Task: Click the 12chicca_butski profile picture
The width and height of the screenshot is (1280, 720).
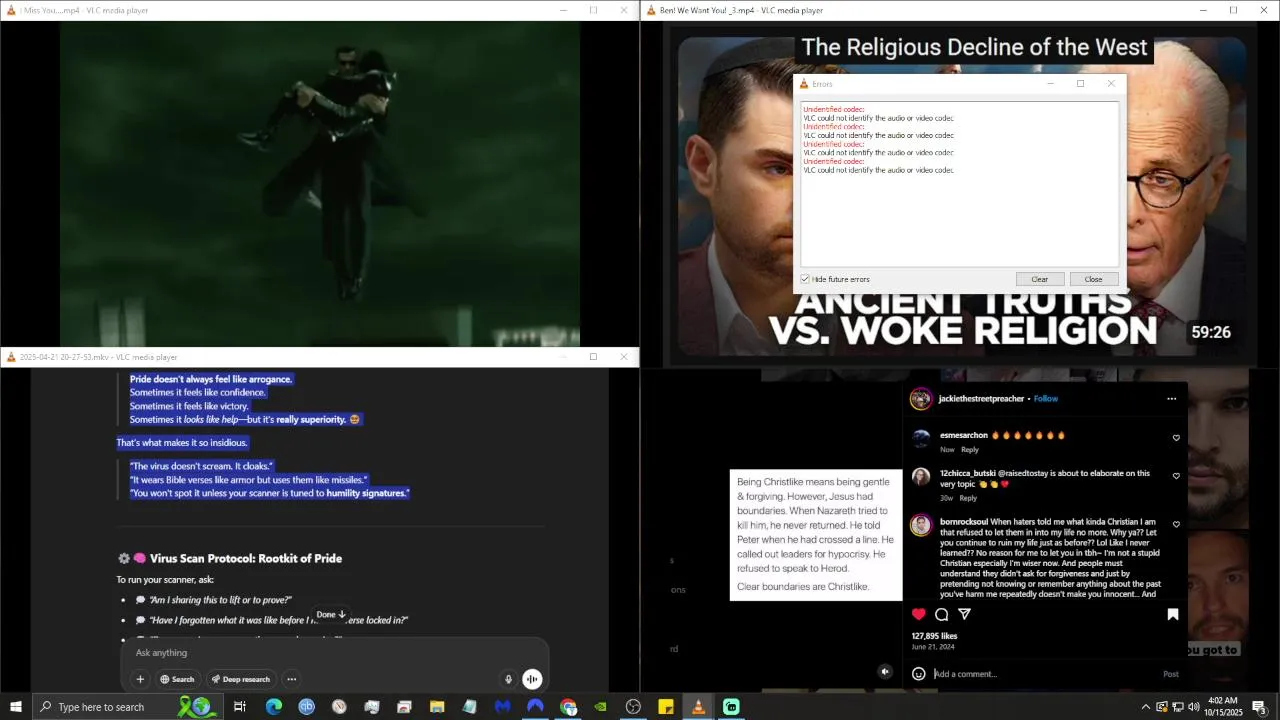Action: (921, 477)
